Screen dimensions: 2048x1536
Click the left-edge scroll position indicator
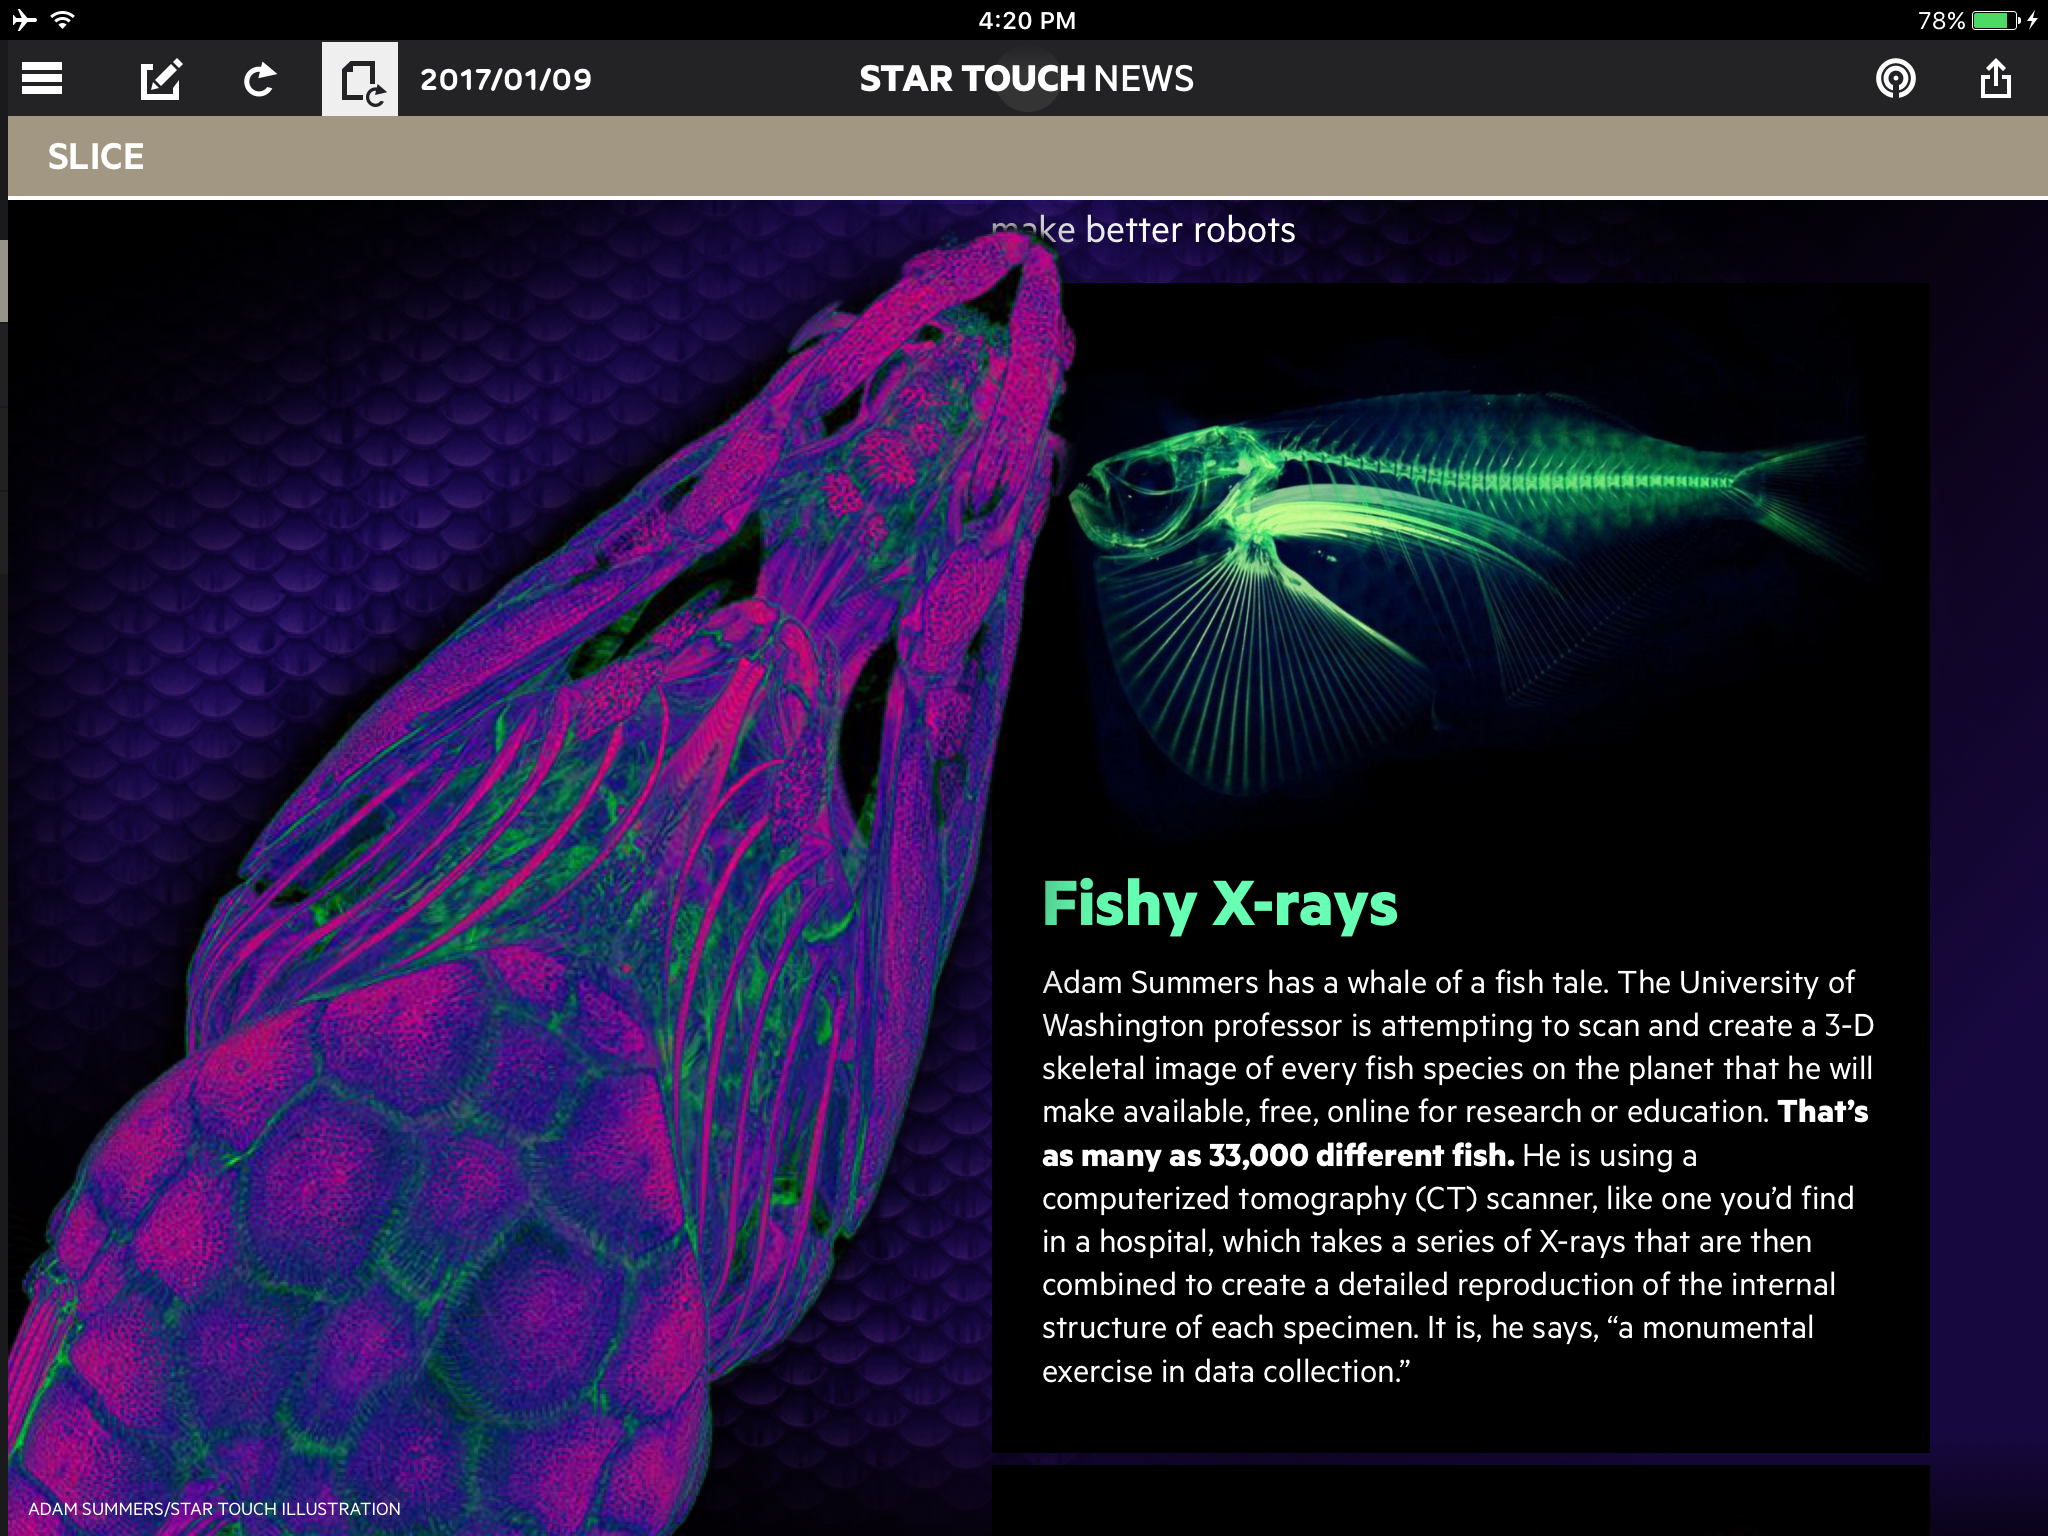pyautogui.click(x=4, y=280)
